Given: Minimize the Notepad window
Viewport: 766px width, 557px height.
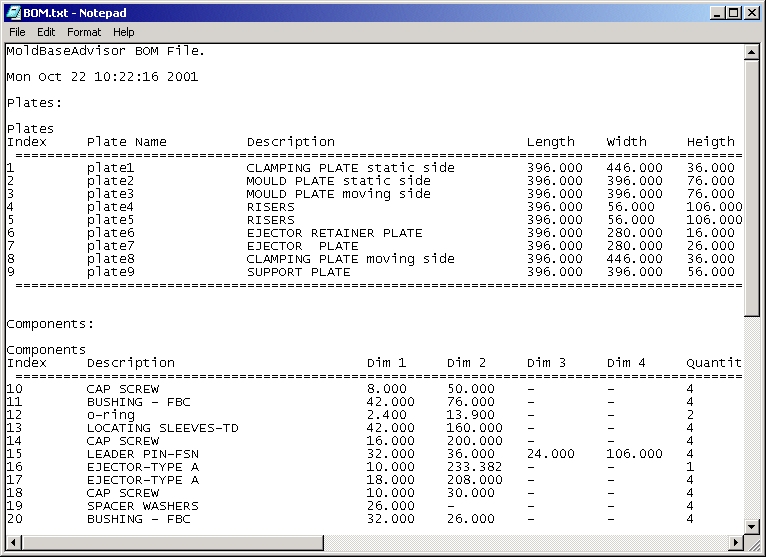Looking at the screenshot, I should coord(717,13).
